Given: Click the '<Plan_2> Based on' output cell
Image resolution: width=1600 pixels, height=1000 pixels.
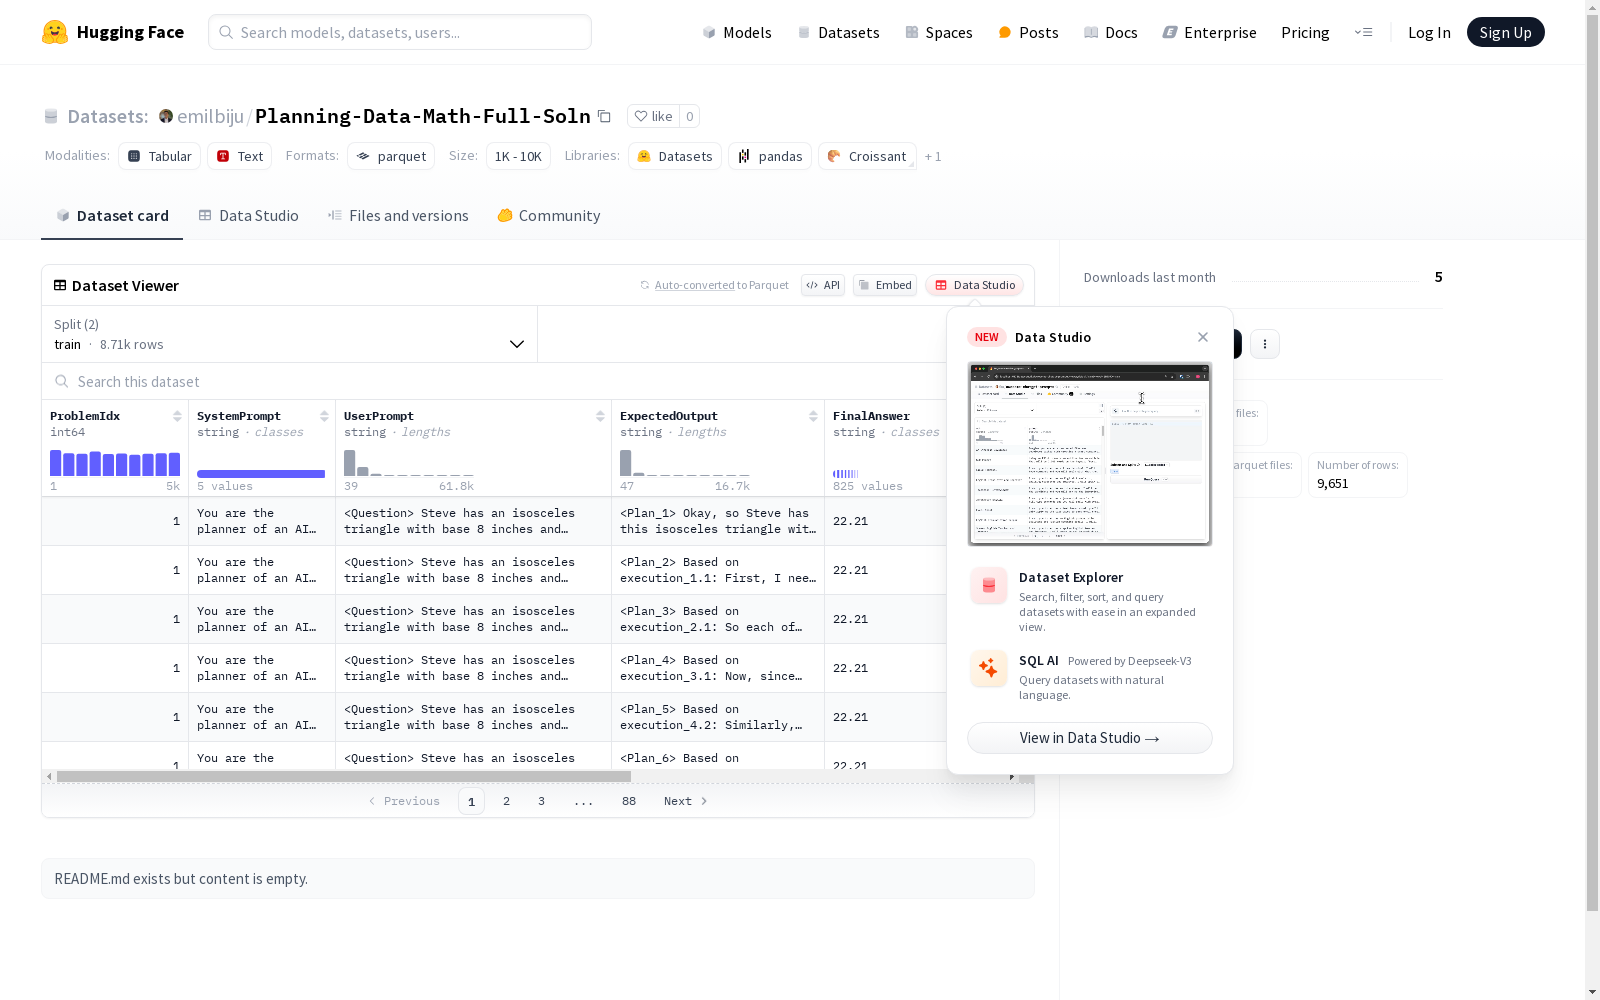Looking at the screenshot, I should pos(718,570).
